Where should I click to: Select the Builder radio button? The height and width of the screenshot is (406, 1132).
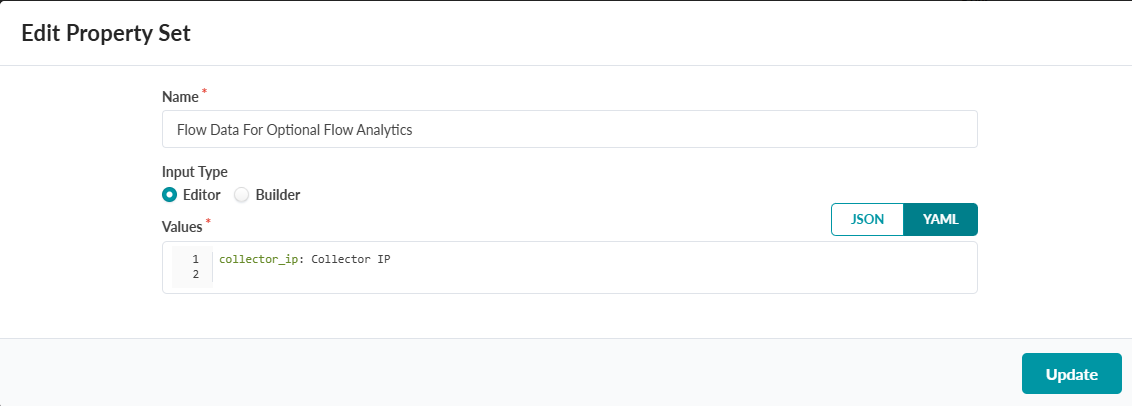pos(241,195)
